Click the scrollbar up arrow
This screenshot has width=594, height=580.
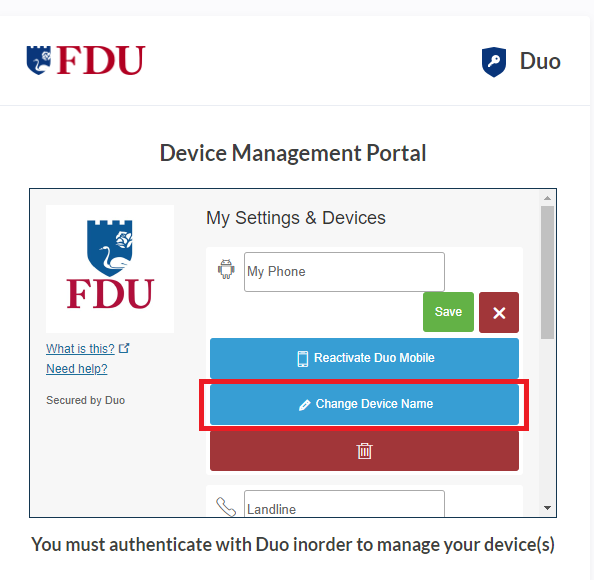click(547, 198)
